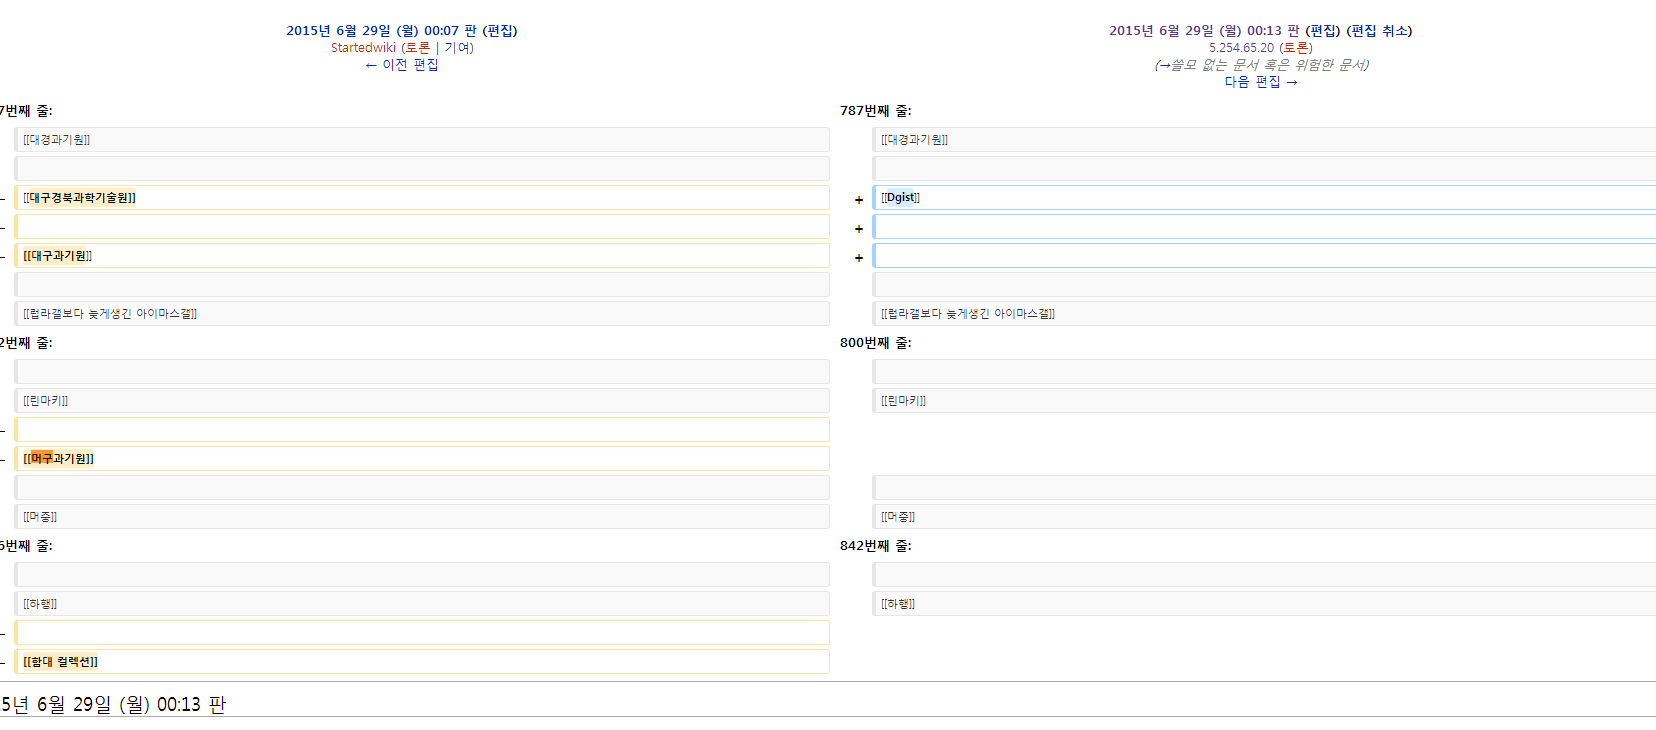
Task: Open the 00:13 revision link
Action: tap(1204, 31)
